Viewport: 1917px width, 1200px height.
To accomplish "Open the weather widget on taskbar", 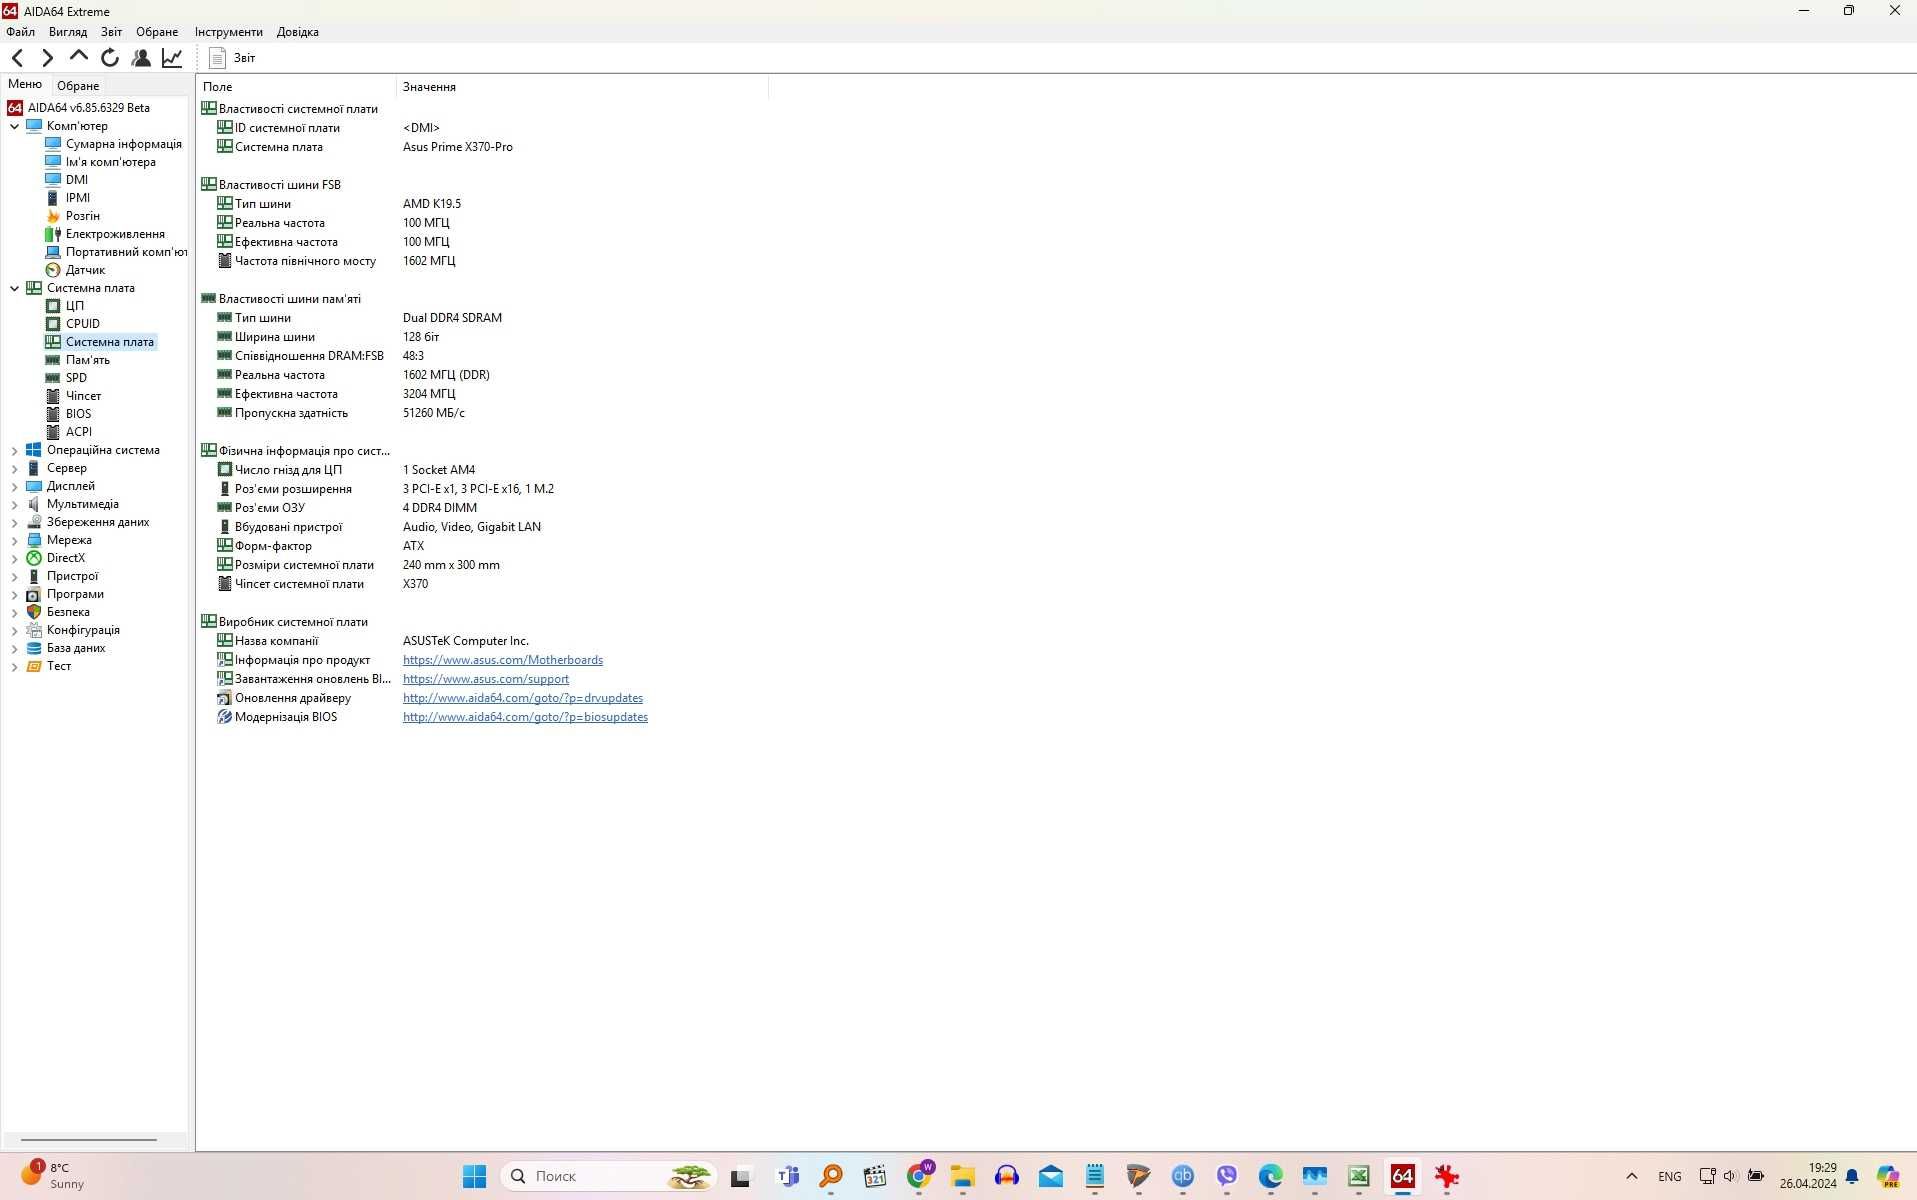I will (x=55, y=1175).
